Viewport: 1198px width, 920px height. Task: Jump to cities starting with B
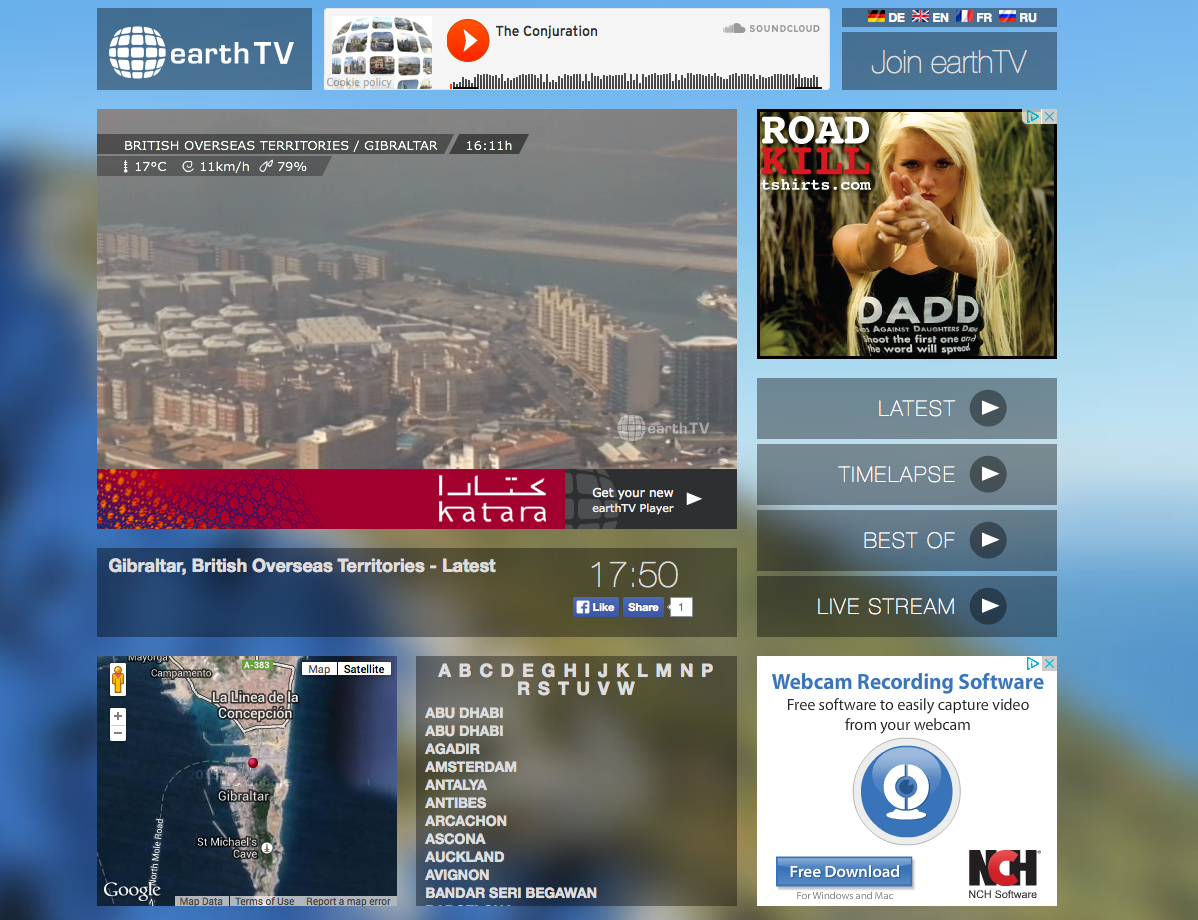pyautogui.click(x=465, y=670)
